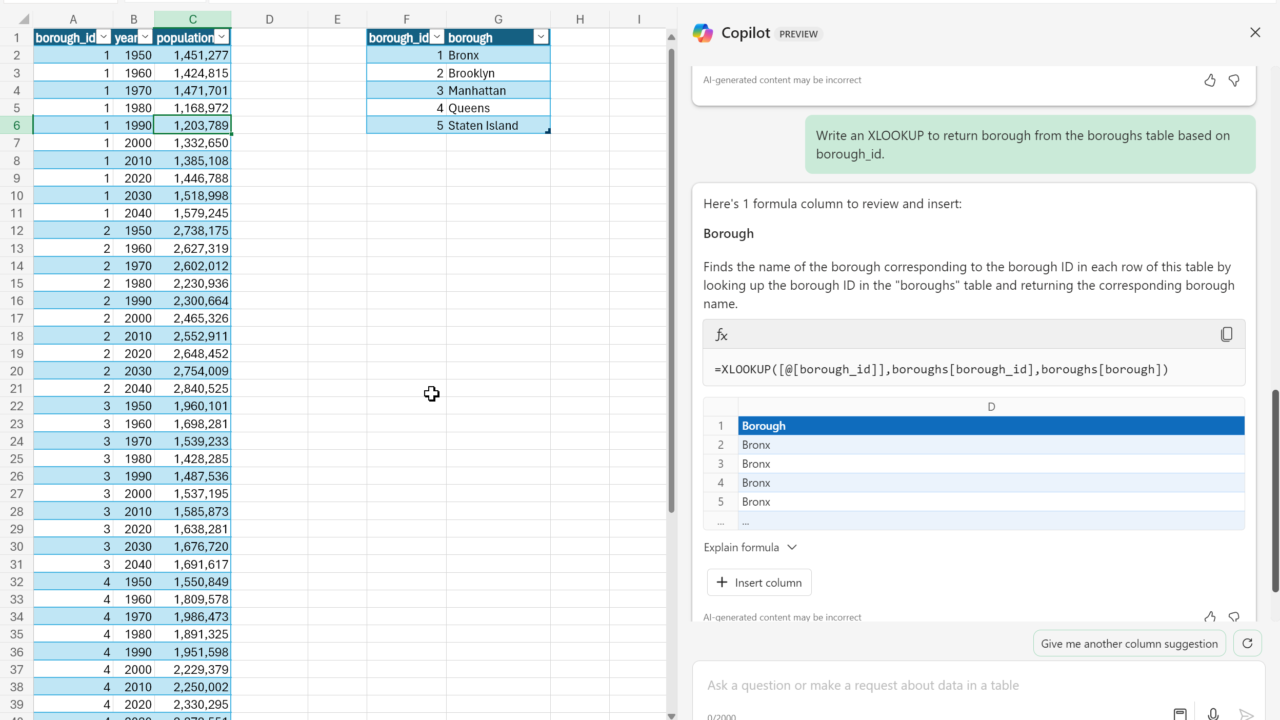The height and width of the screenshot is (720, 1280).
Task: Expand the Explain formula section
Action: (x=750, y=547)
